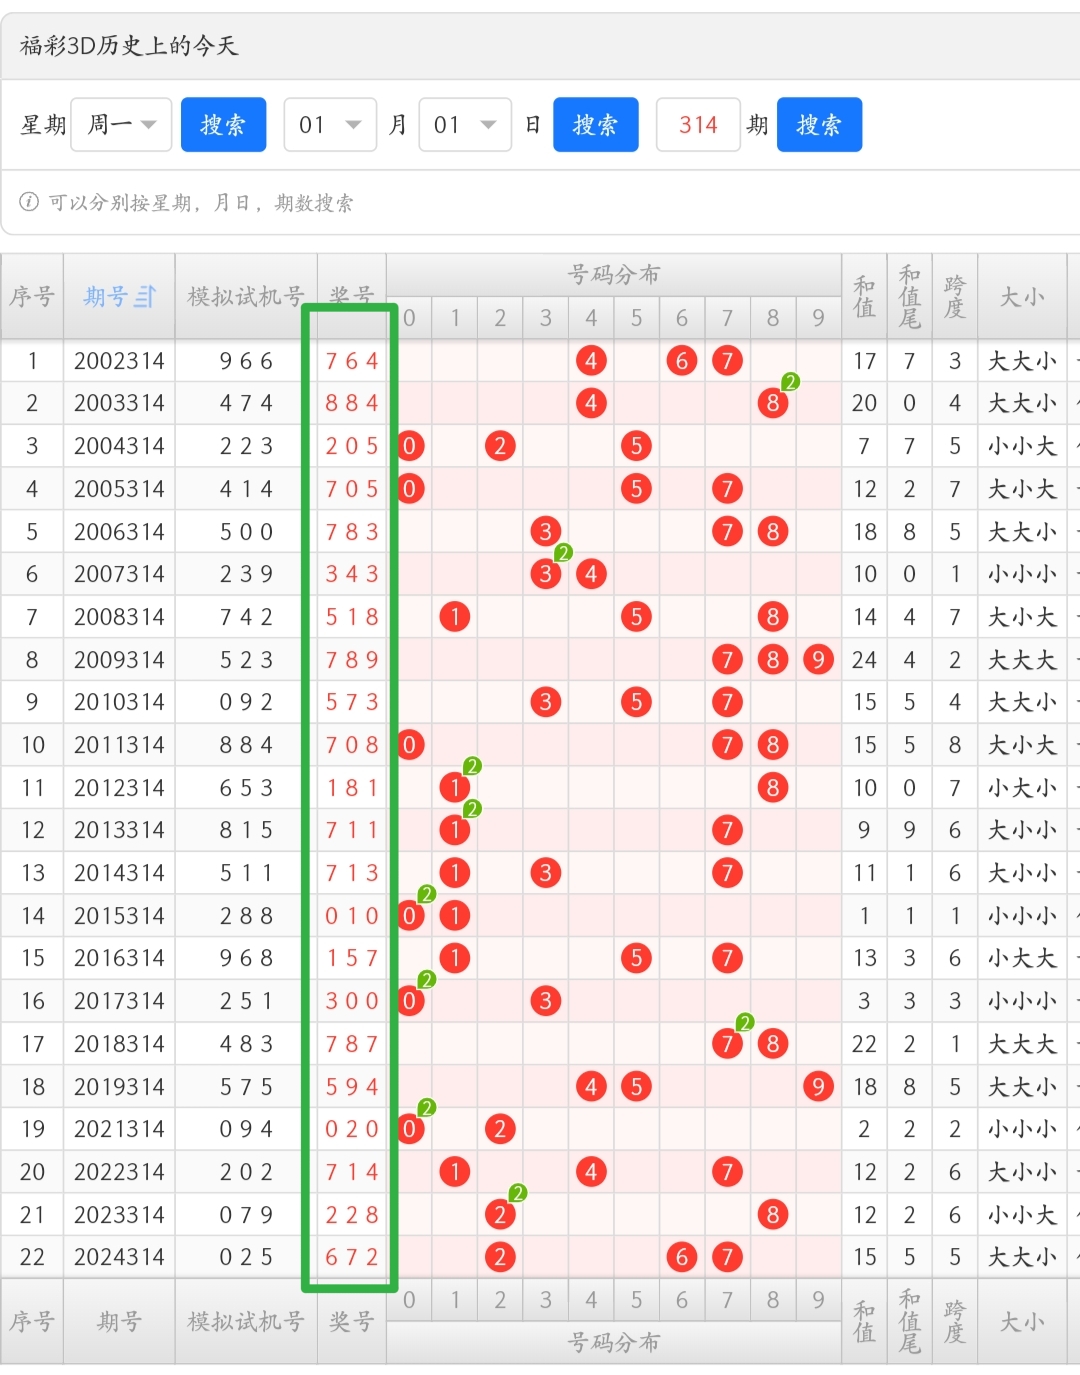
Task: Click red ball 5 in row 2010314
Action: [x=636, y=702]
